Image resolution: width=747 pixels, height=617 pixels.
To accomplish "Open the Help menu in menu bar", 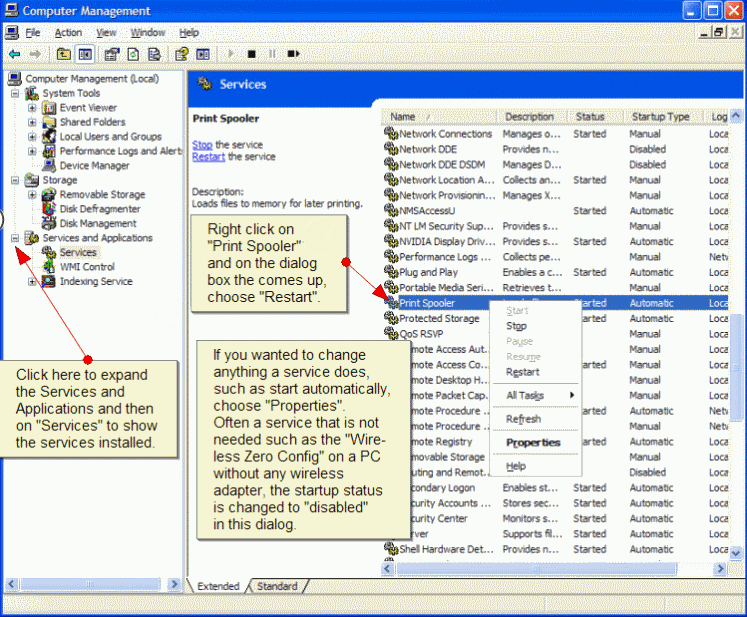I will coord(189,33).
